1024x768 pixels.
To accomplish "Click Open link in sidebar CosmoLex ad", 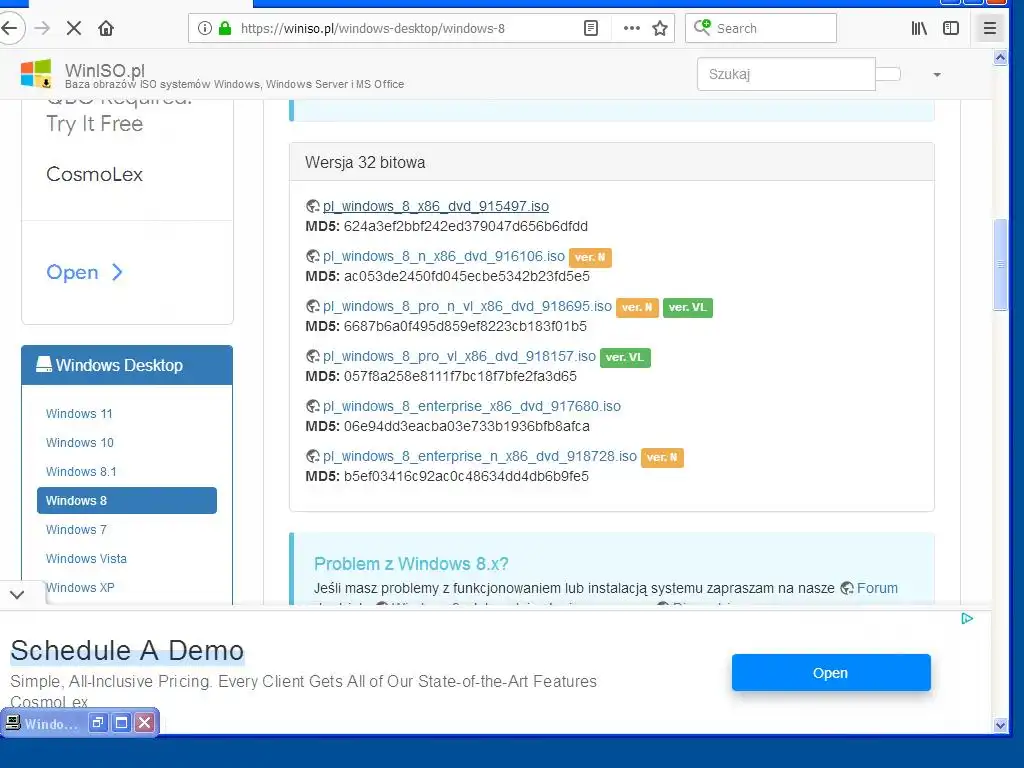I will click(x=72, y=272).
